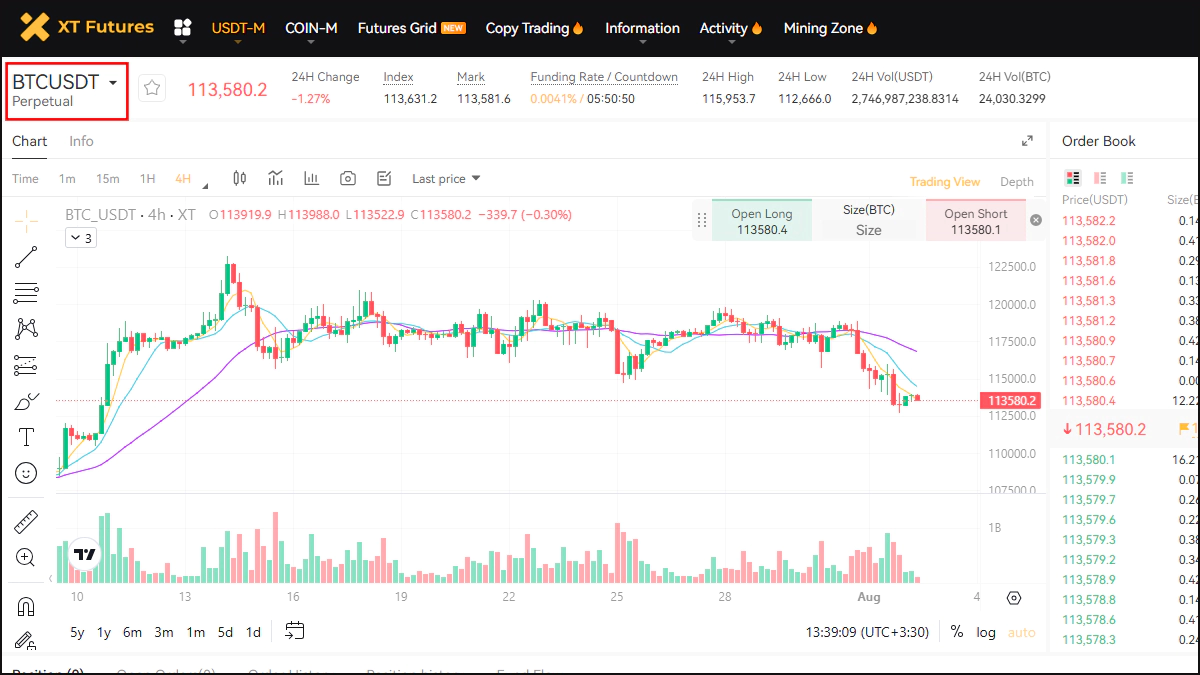Add BTCUSDT to favorites with star icon
The width and height of the screenshot is (1200, 675).
(152, 88)
